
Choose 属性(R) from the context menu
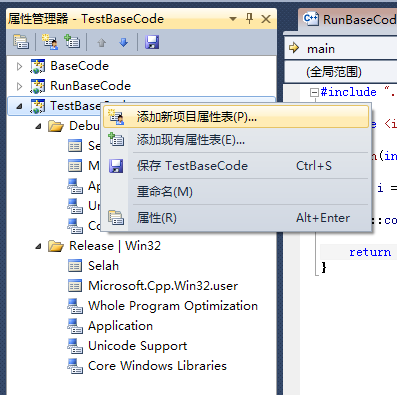[x=236, y=218]
